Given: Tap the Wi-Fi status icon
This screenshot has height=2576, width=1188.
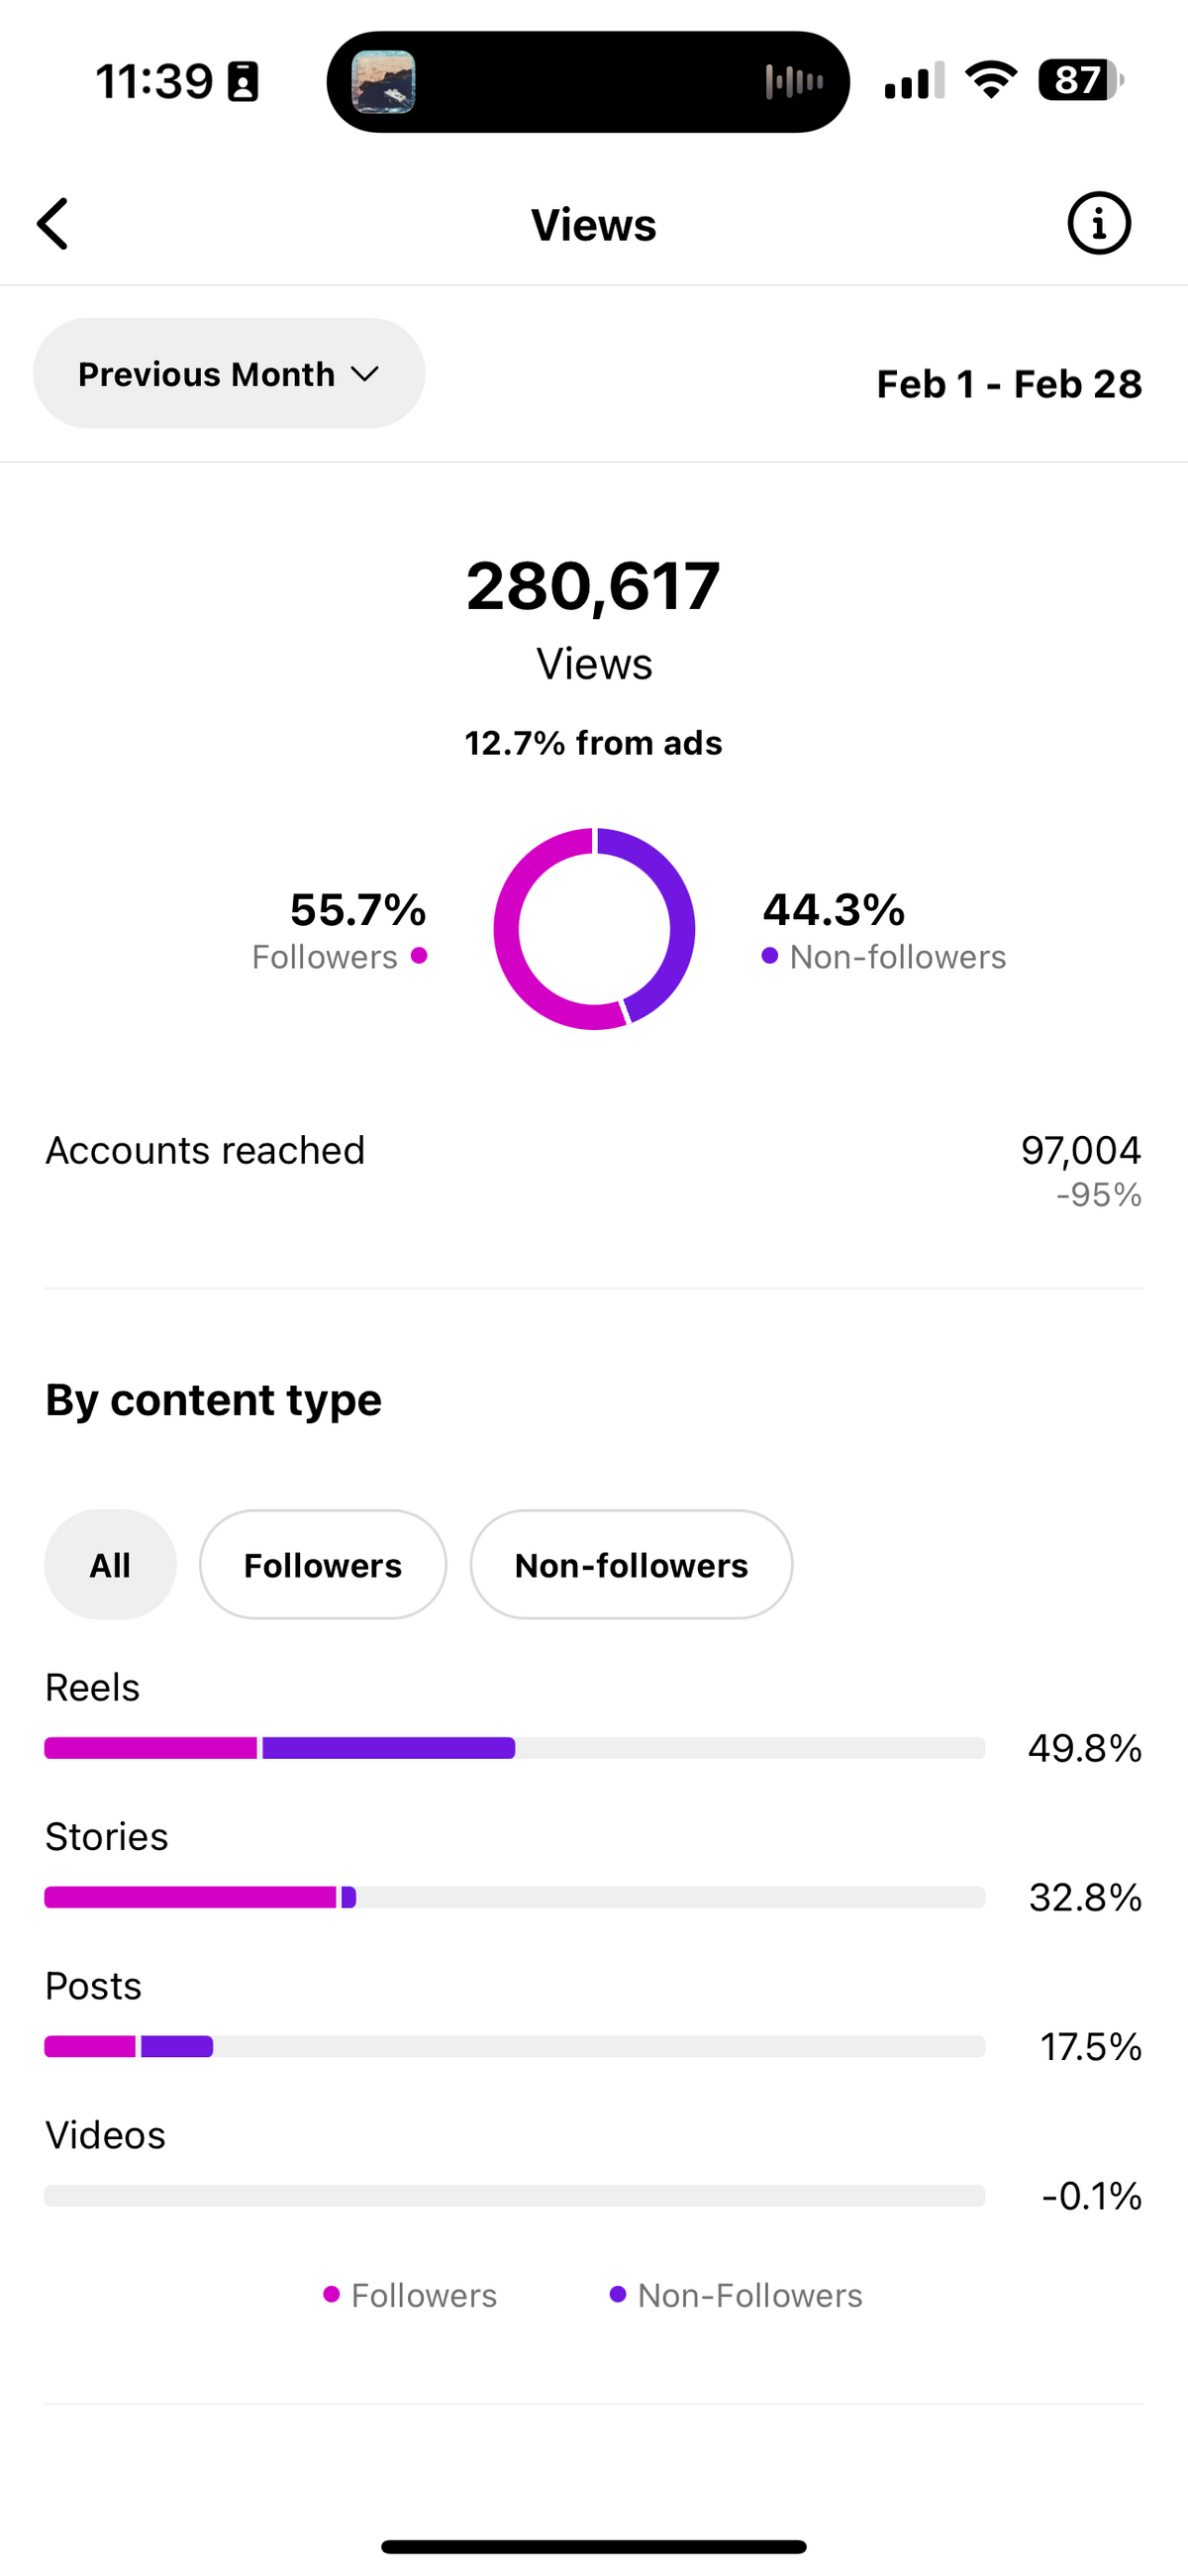Looking at the screenshot, I should click(991, 80).
